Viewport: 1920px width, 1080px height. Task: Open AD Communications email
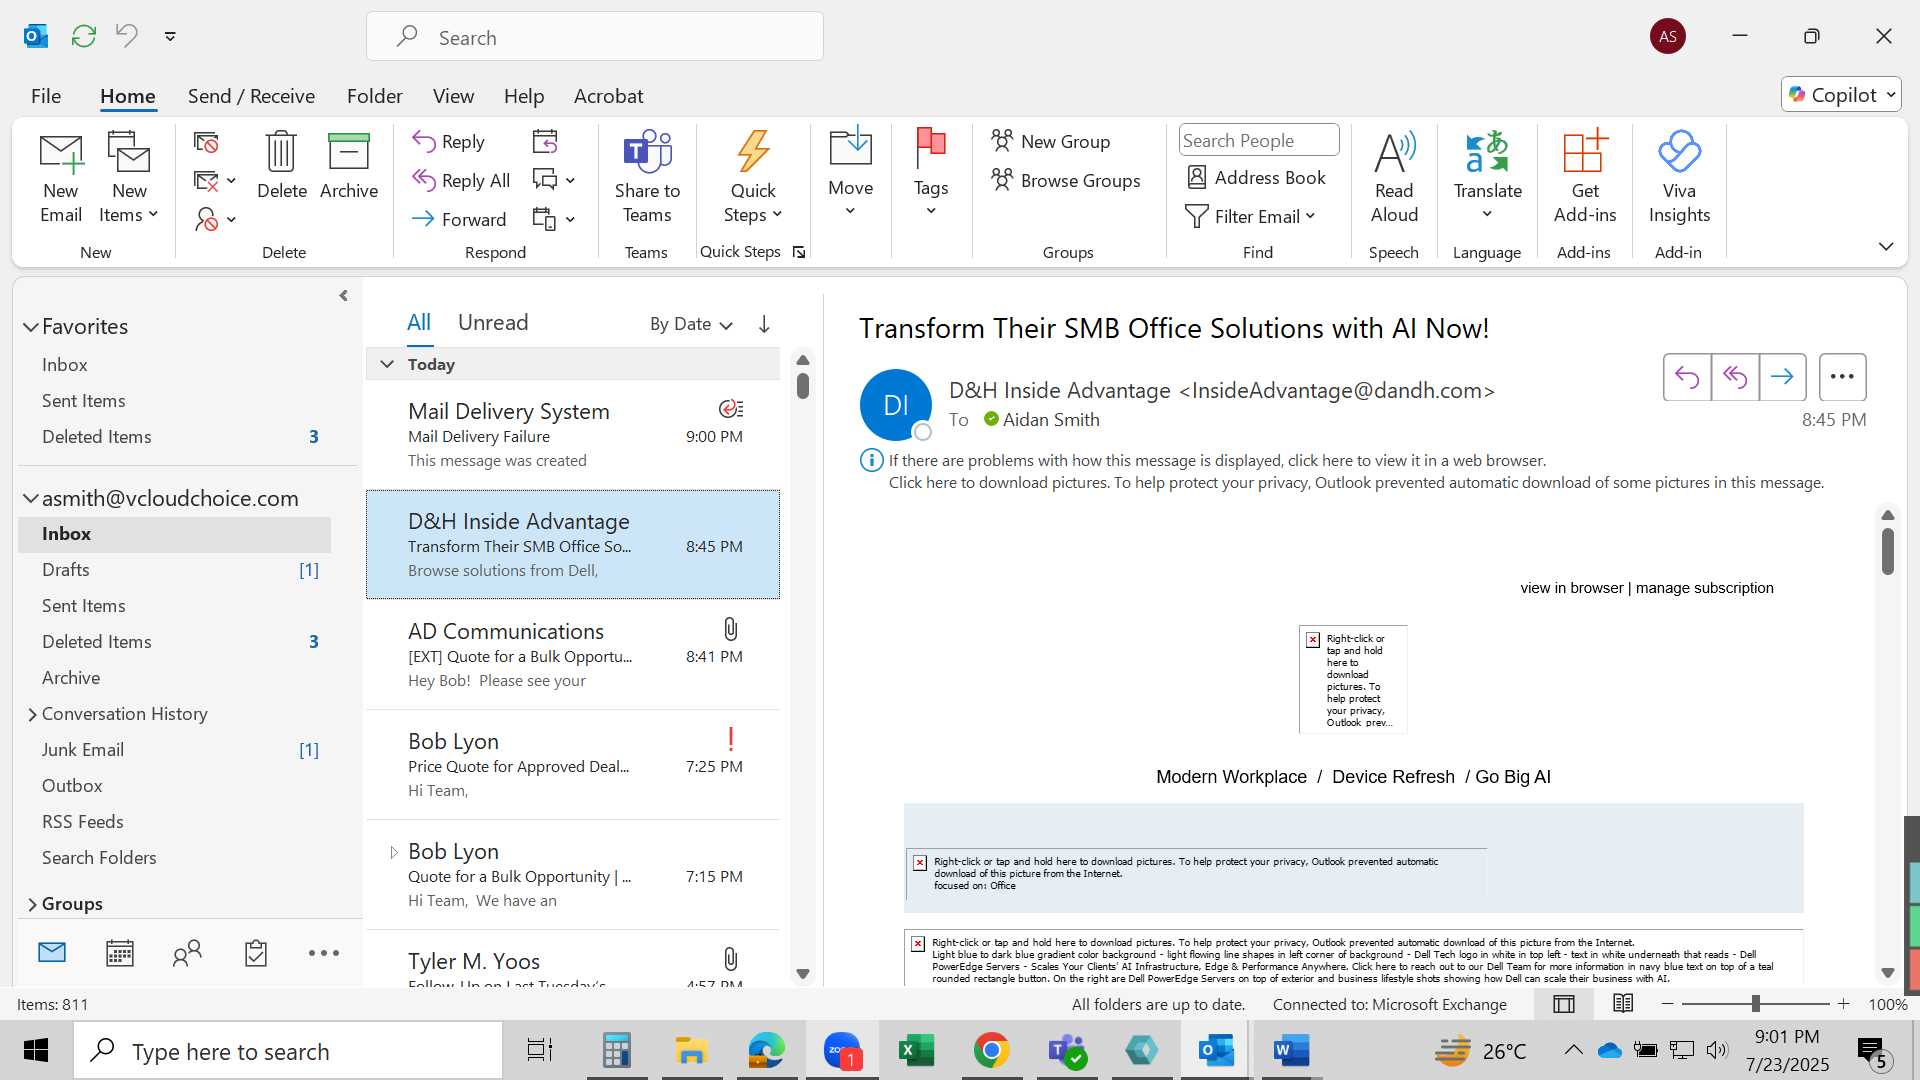(573, 655)
